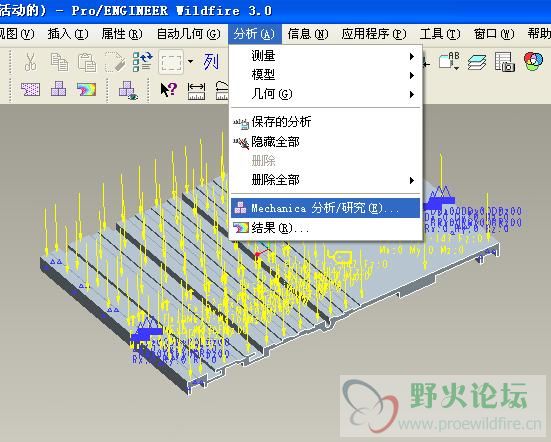Viewport: 551px width, 442px height.
Task: Click the blocks icon beside Mechanica 分析/研究
Action: [x=240, y=208]
